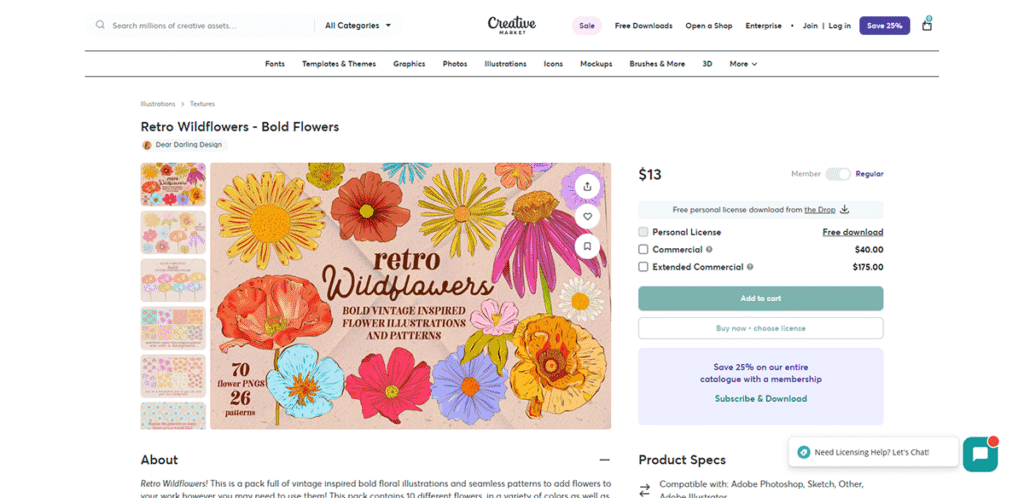This screenshot has height=498, width=1024.
Task: Click the Drop download arrow icon
Action: tap(844, 210)
